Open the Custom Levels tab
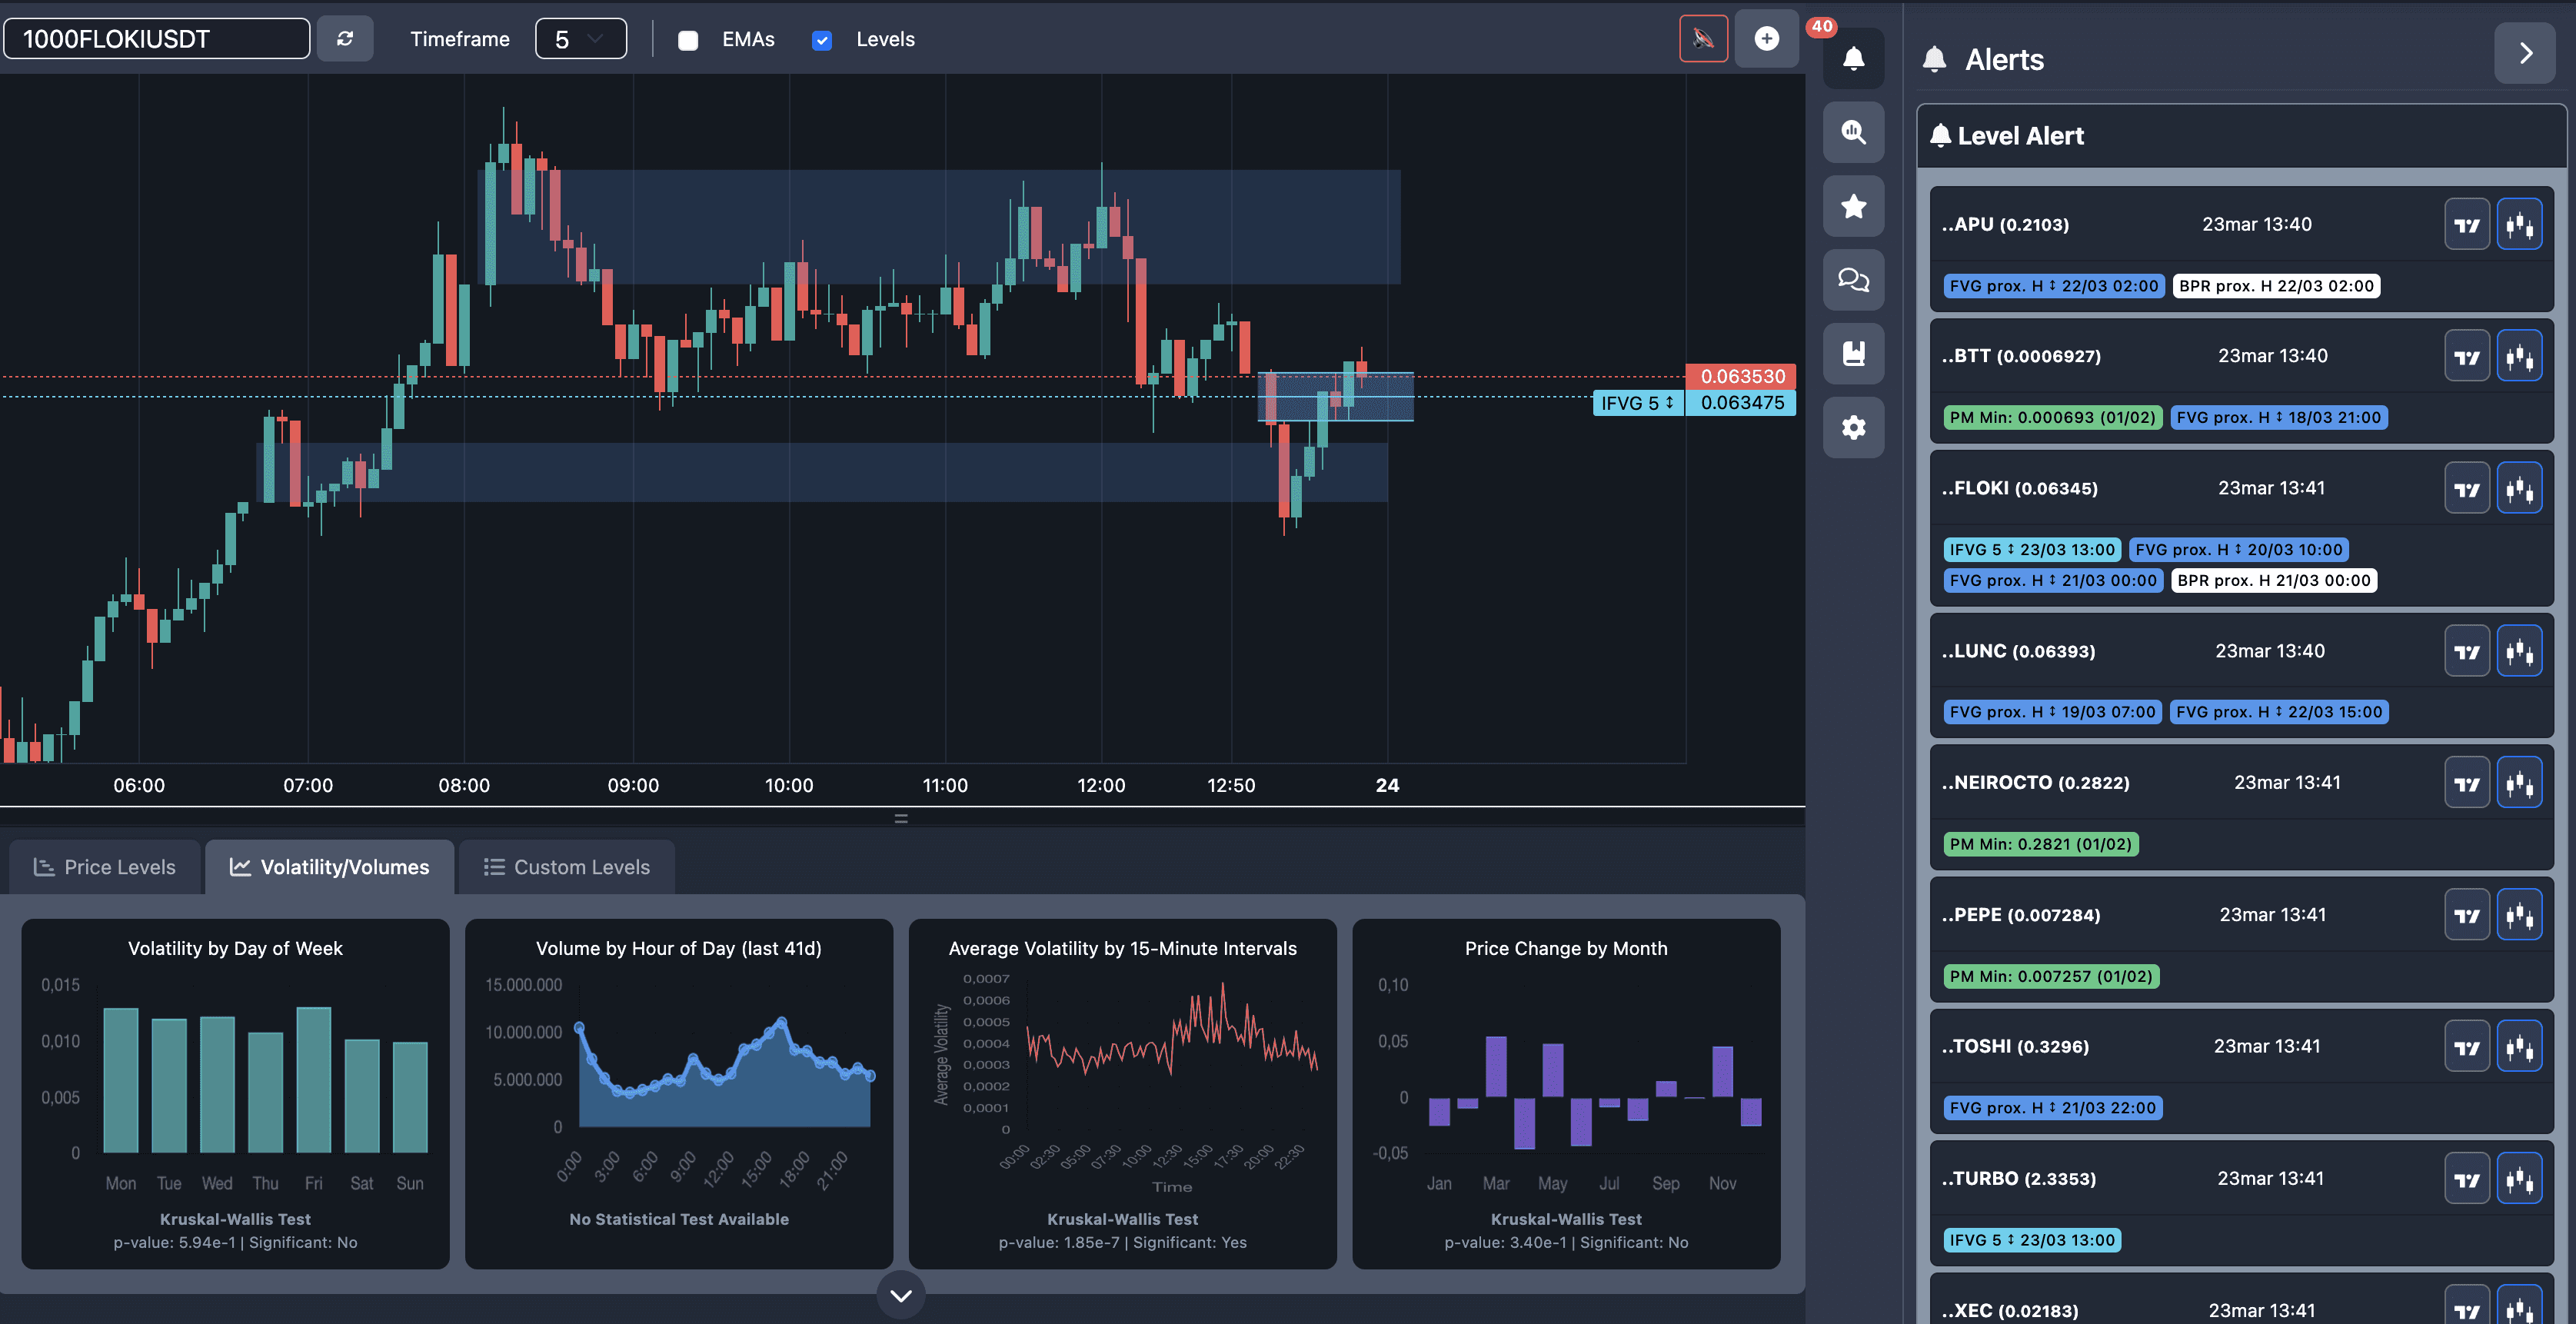This screenshot has width=2576, height=1324. coord(566,867)
